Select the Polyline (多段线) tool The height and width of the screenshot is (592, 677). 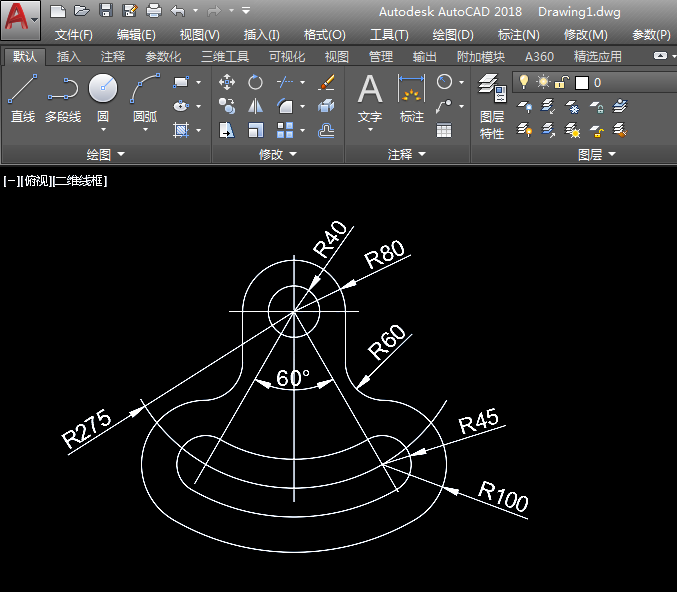tap(62, 98)
